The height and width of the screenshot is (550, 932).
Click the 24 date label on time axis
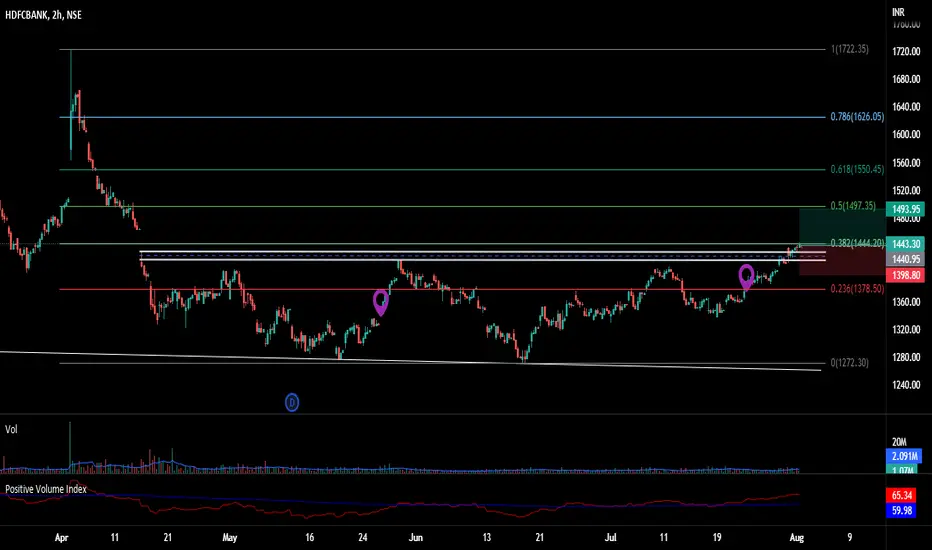363,538
